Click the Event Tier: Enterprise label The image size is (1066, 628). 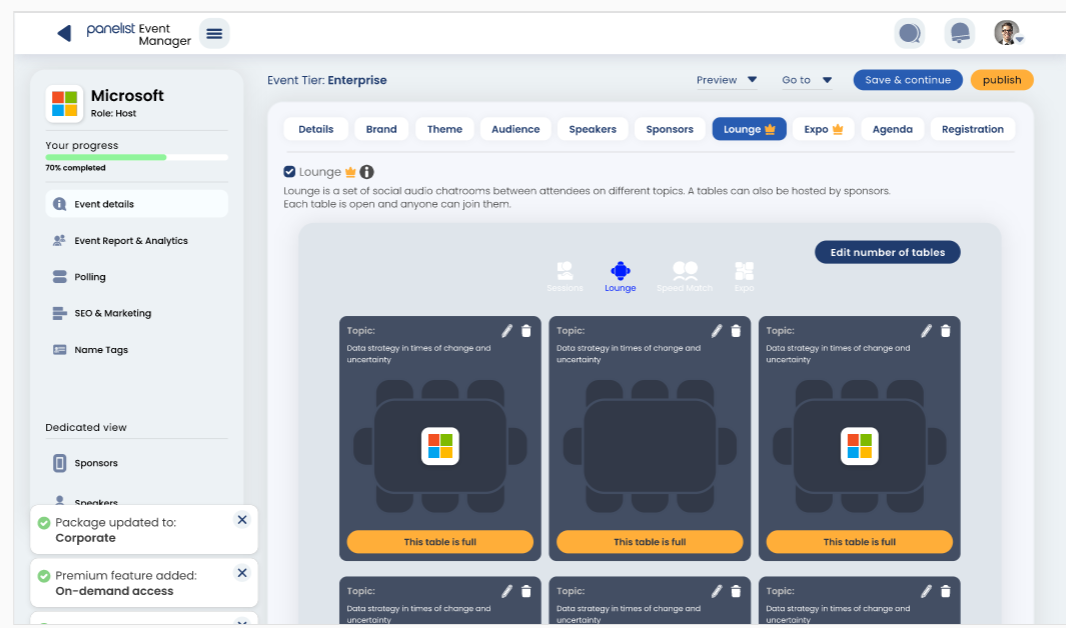327,80
